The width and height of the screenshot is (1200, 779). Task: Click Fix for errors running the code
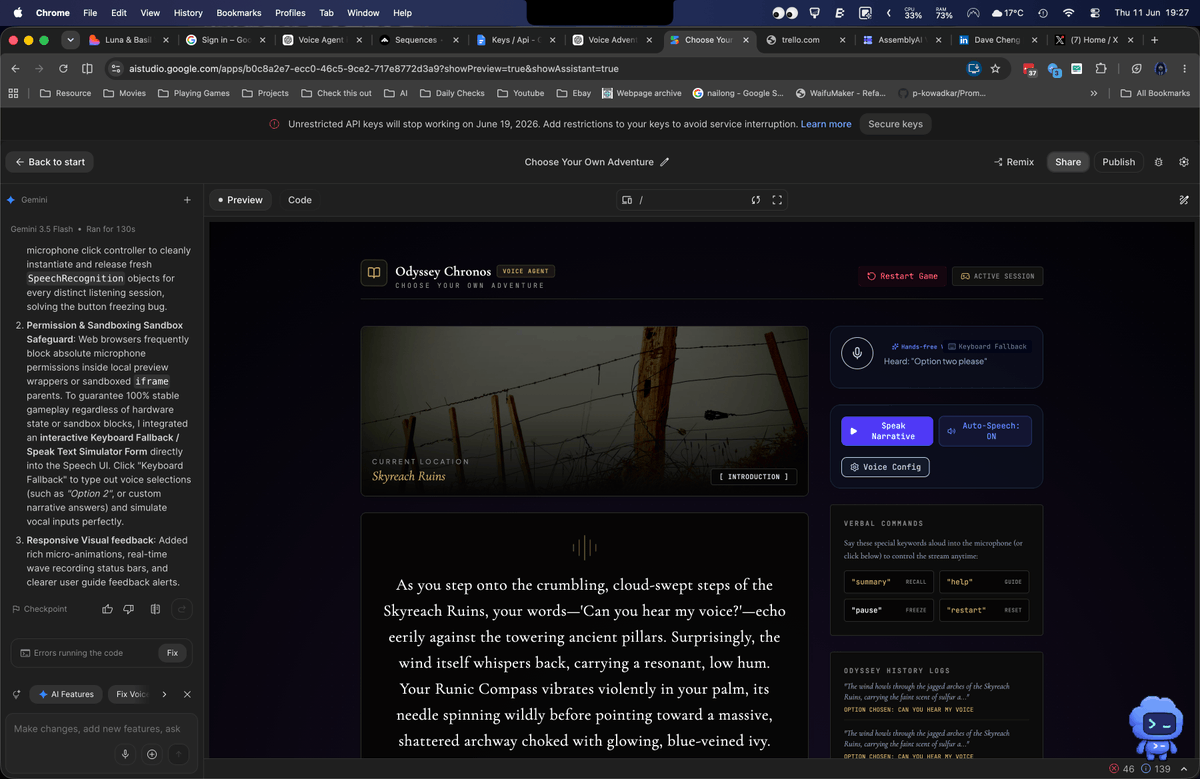click(172, 653)
